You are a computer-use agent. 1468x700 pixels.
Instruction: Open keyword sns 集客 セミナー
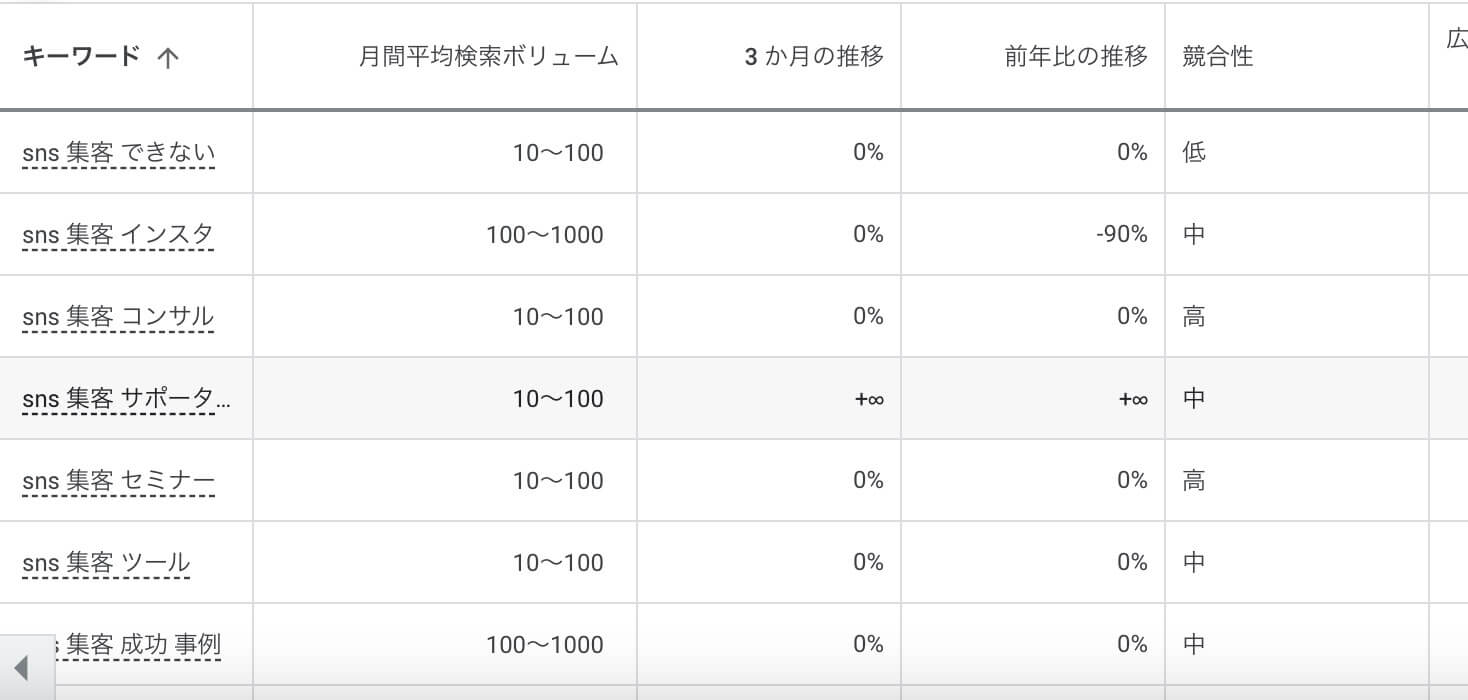click(118, 481)
